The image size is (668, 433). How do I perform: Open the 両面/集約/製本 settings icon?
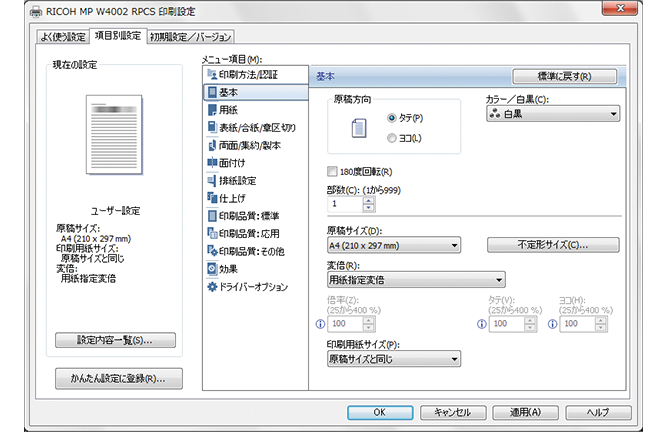pyautogui.click(x=211, y=145)
